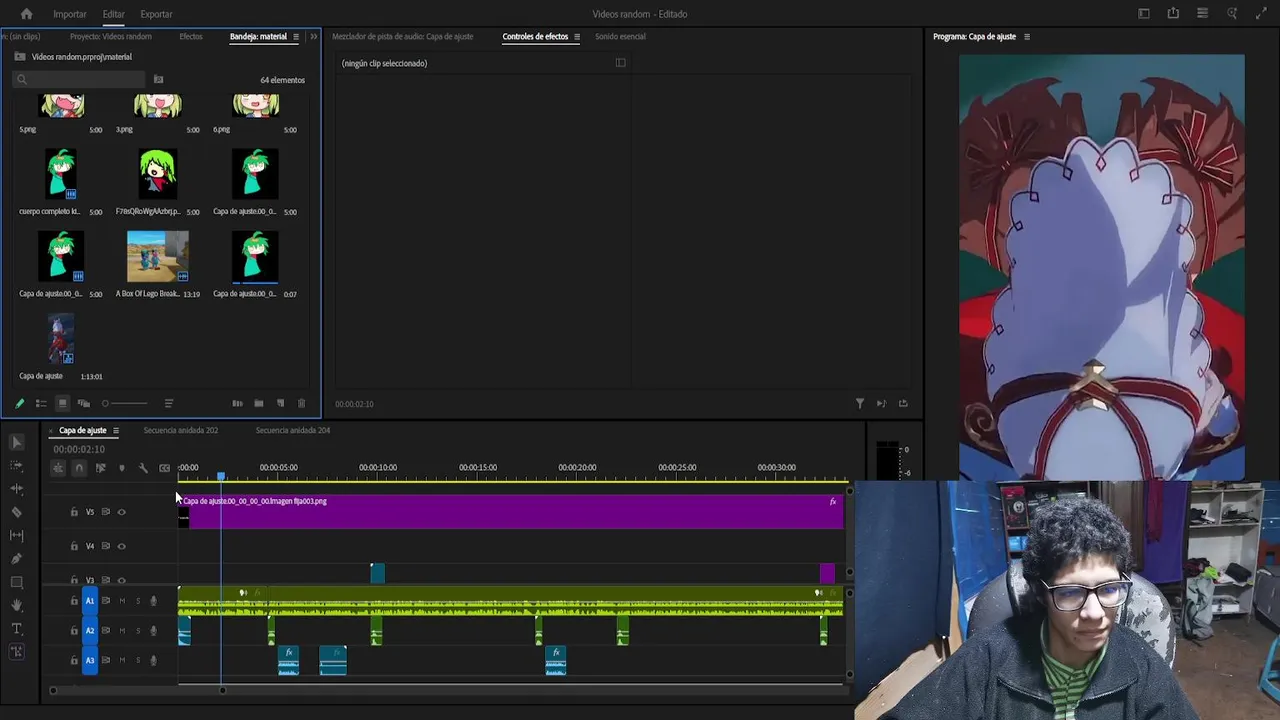Viewport: 1280px width, 720px height.
Task: Create new search bin from query icon
Action: [158, 79]
